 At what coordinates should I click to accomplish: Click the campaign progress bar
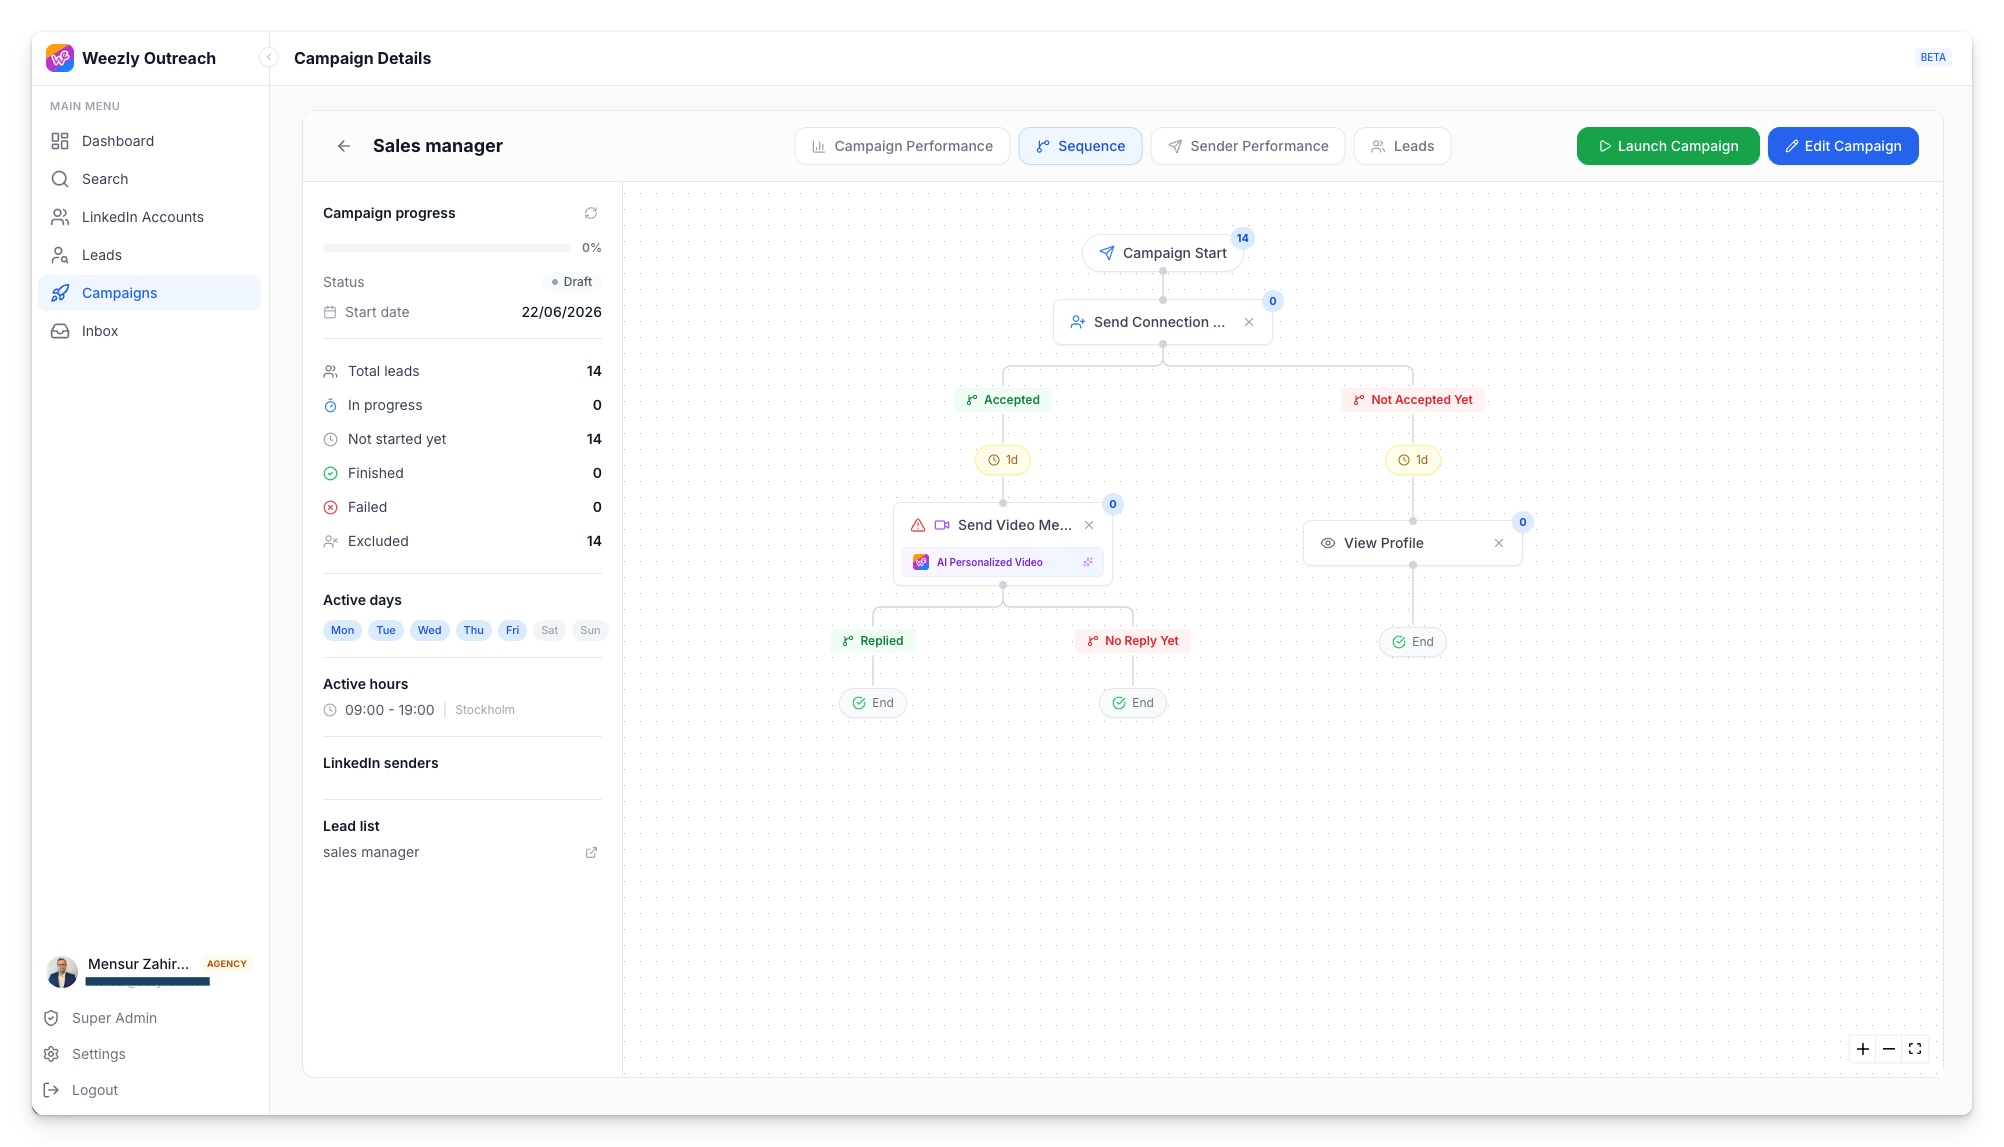(x=446, y=247)
